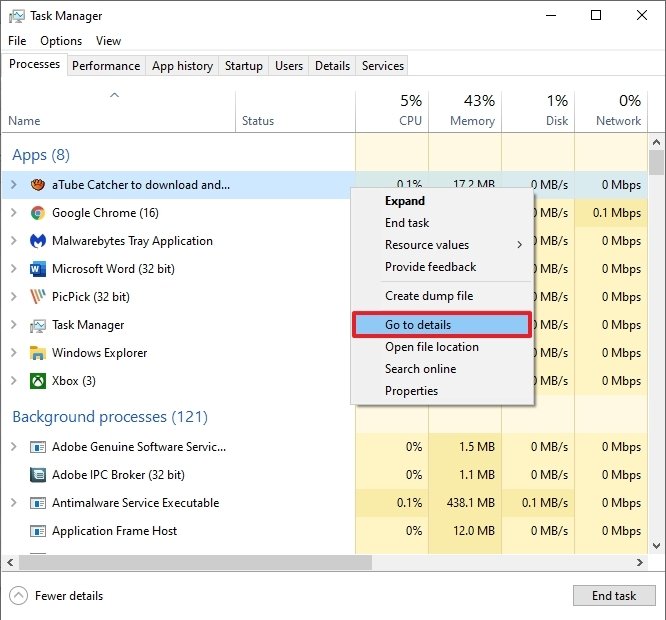
Task: Open the View menu
Action: [108, 41]
